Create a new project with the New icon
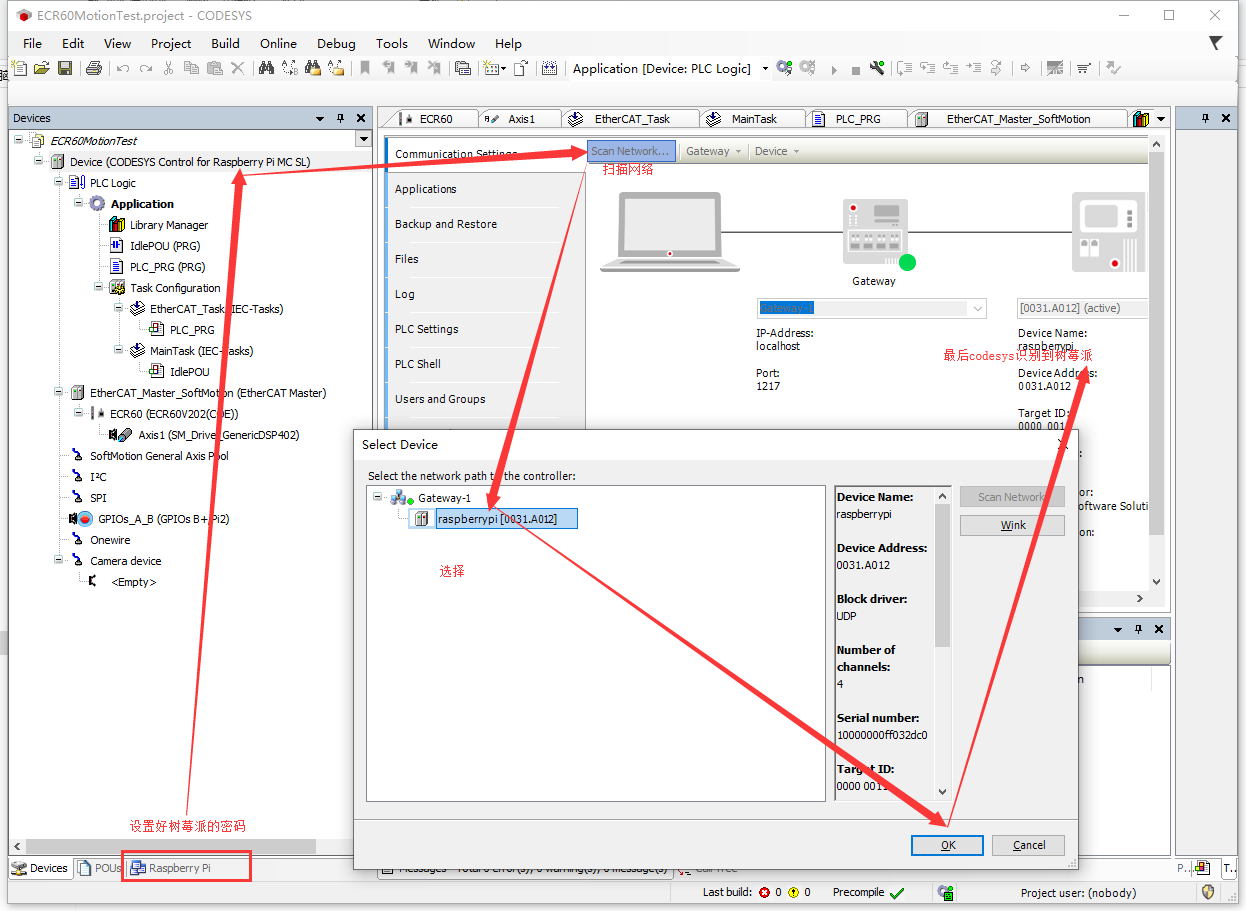Screen dimensions: 1246x911 pos(19,68)
